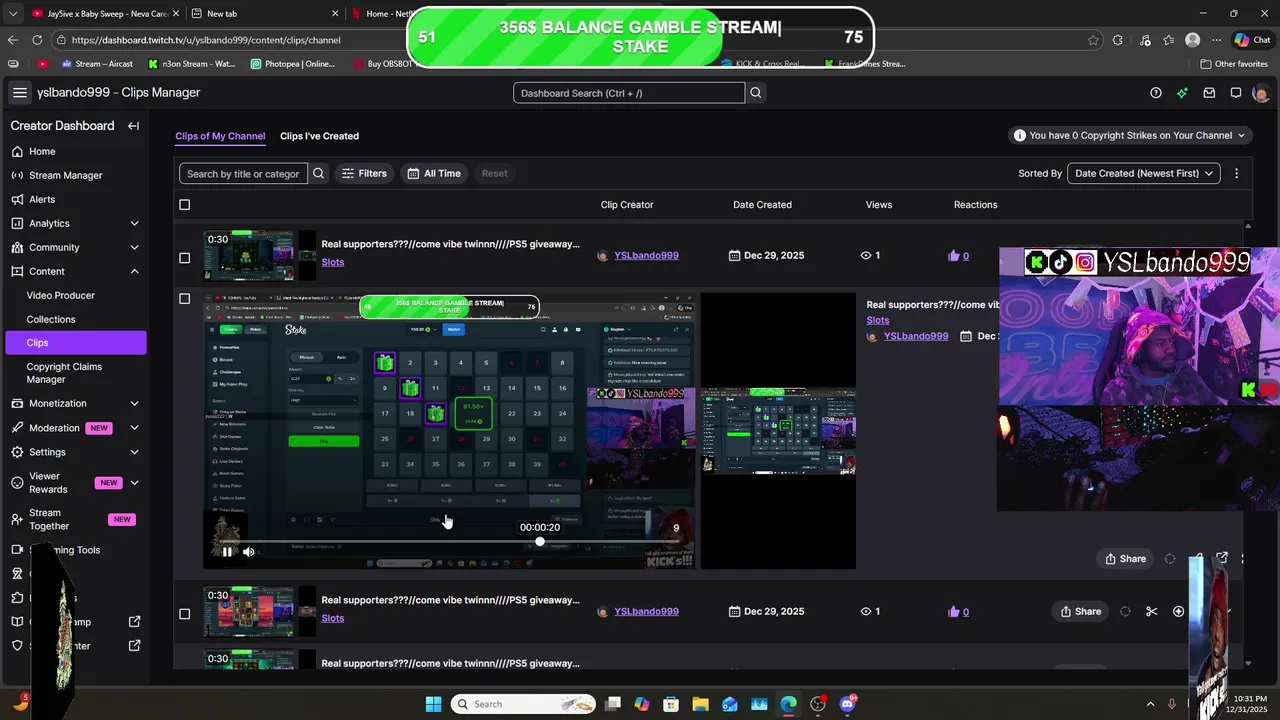Viewport: 1280px width, 720px height.
Task: Check the first clip's checkbox
Action: click(x=184, y=258)
